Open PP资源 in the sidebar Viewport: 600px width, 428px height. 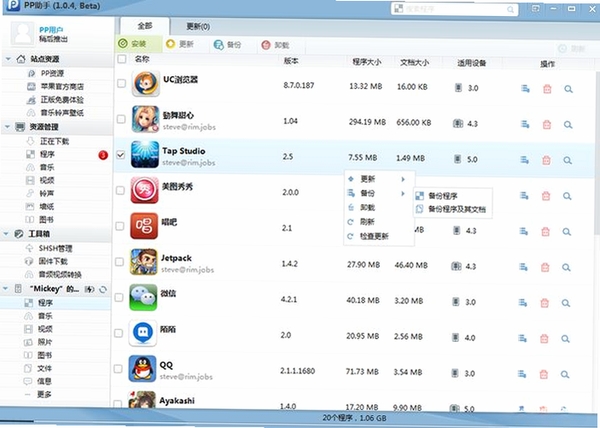(x=52, y=73)
